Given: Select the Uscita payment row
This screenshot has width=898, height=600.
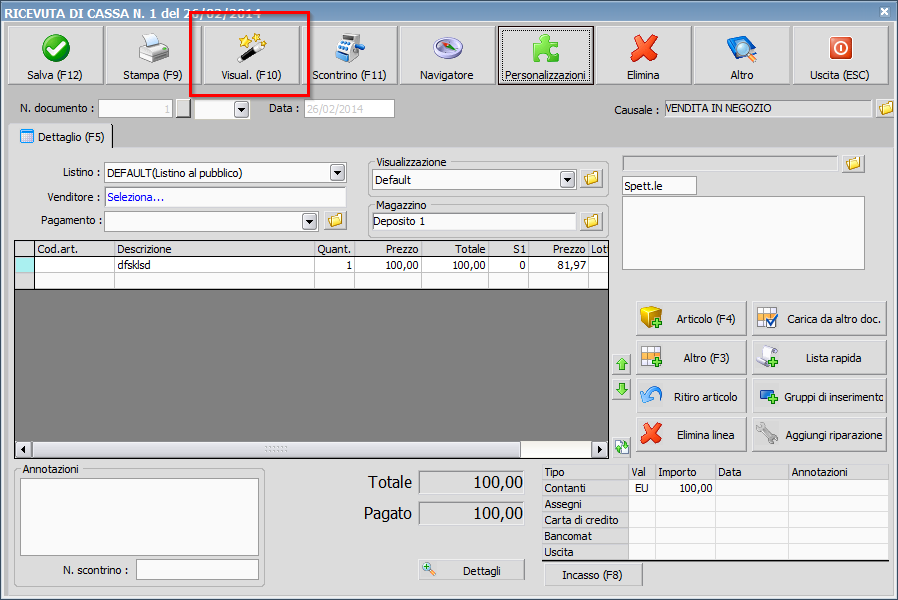Looking at the screenshot, I should coord(715,552).
